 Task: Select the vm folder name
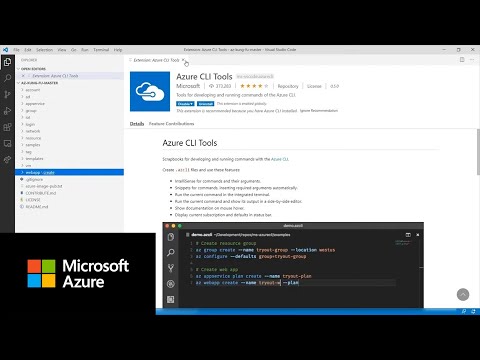click(28, 166)
